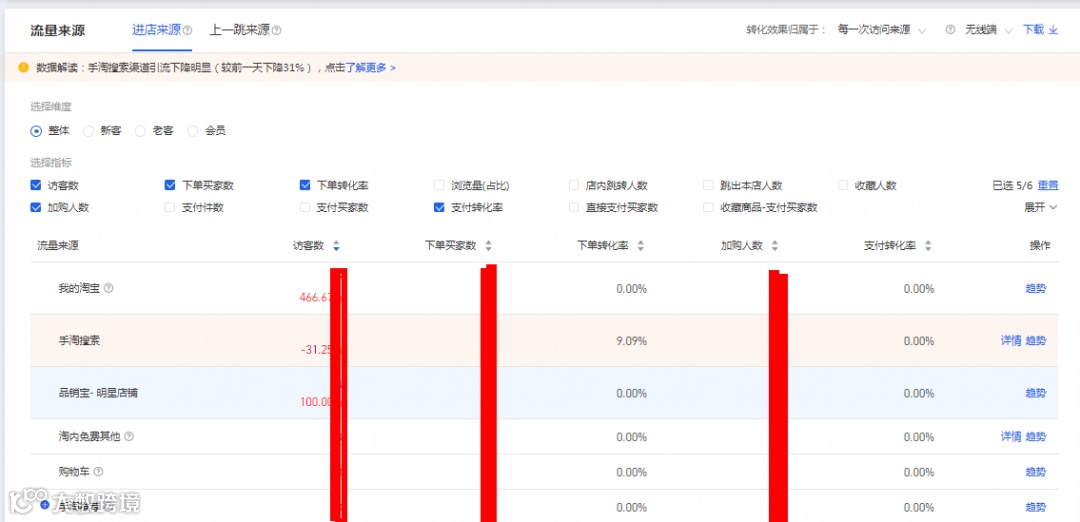Click the help icon next to 我的淘宝
Screen dimensions: 1080x522
(x=108, y=289)
